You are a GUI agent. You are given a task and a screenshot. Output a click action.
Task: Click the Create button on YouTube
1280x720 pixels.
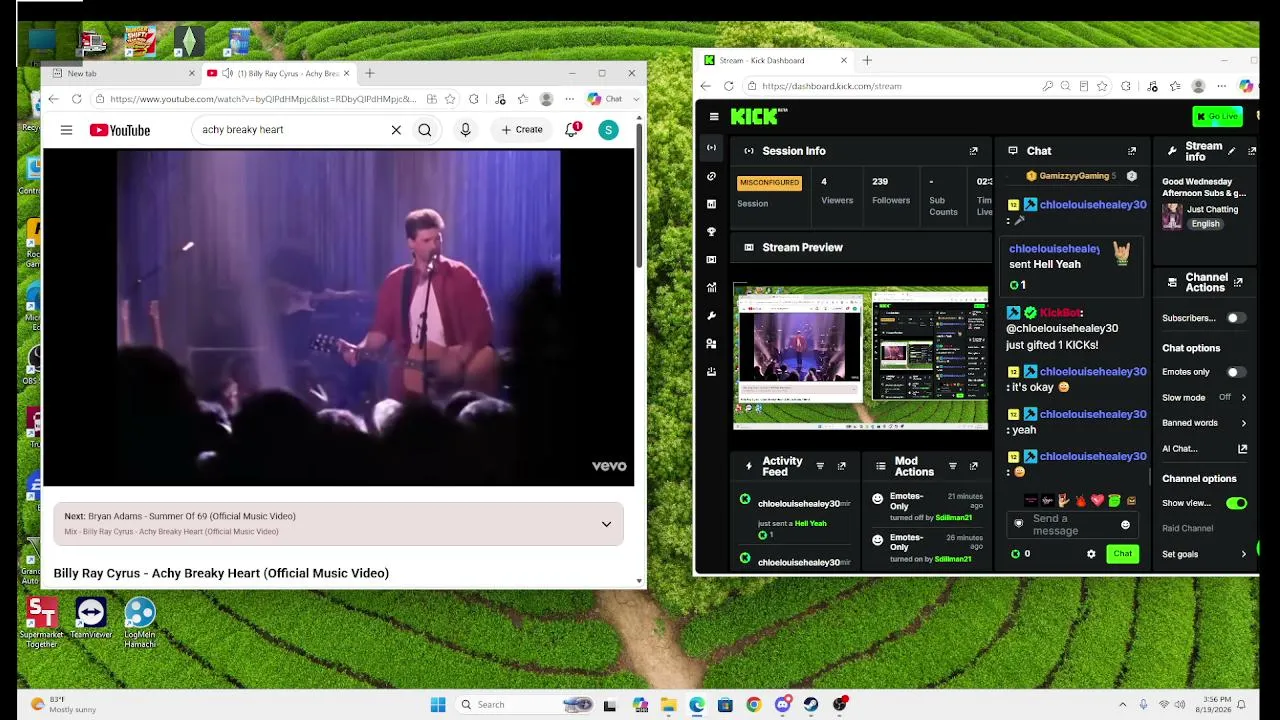click(x=522, y=130)
